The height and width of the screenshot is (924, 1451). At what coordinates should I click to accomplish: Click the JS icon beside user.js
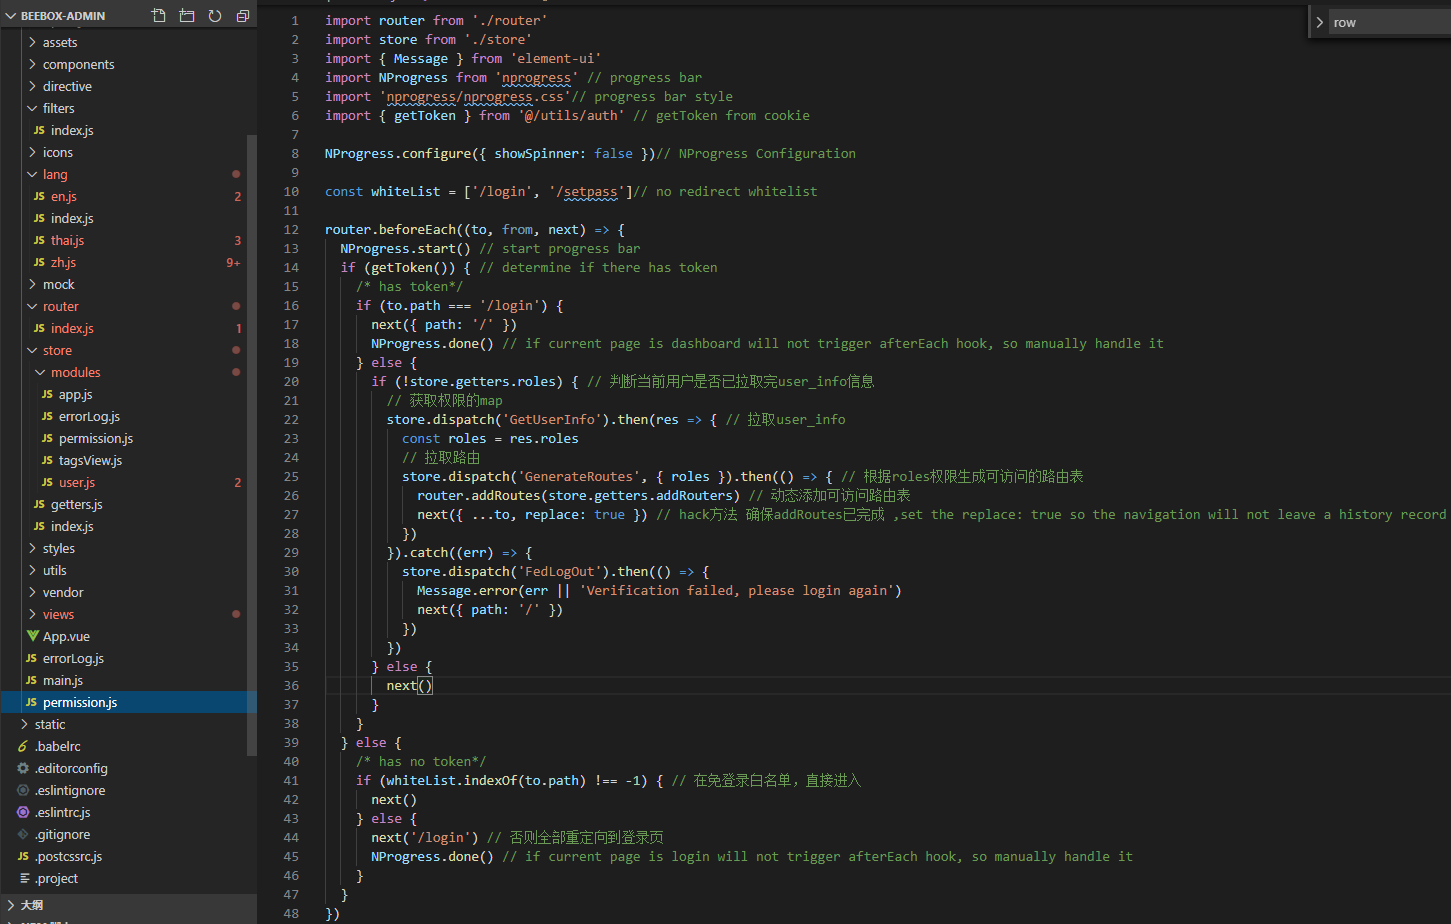tap(47, 482)
